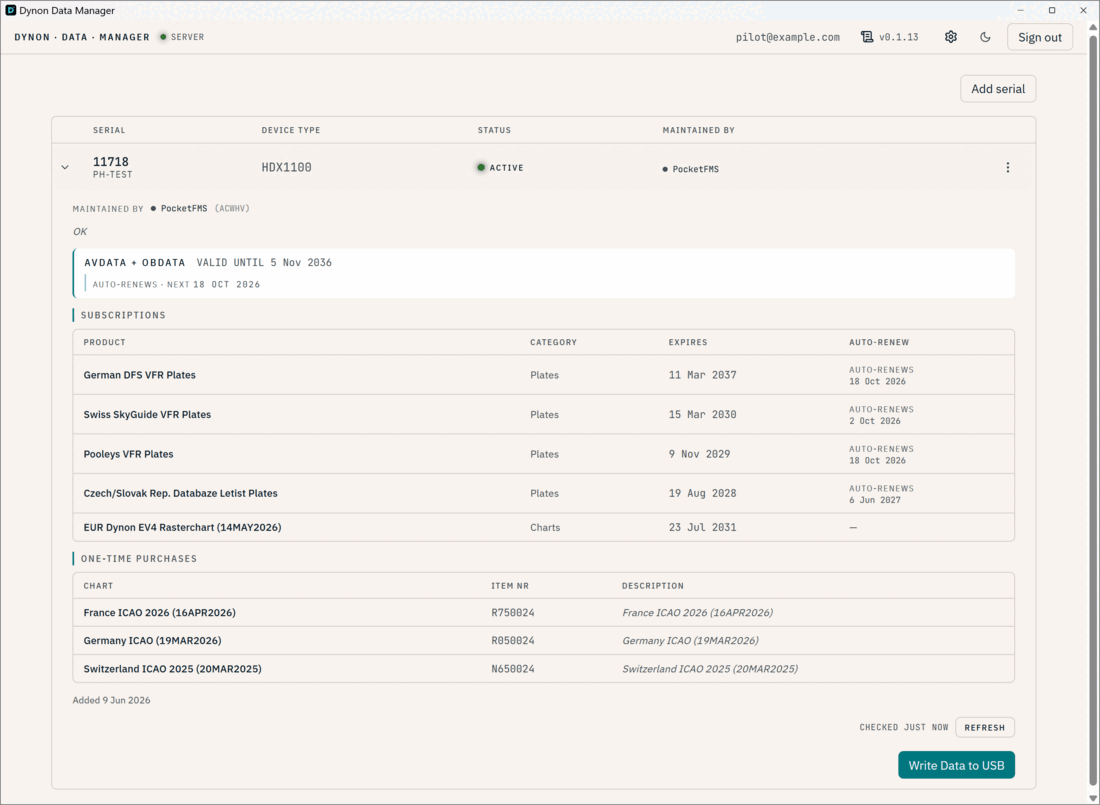
Task: Click the Dynon Data Manager app icon
Action: coord(11,11)
